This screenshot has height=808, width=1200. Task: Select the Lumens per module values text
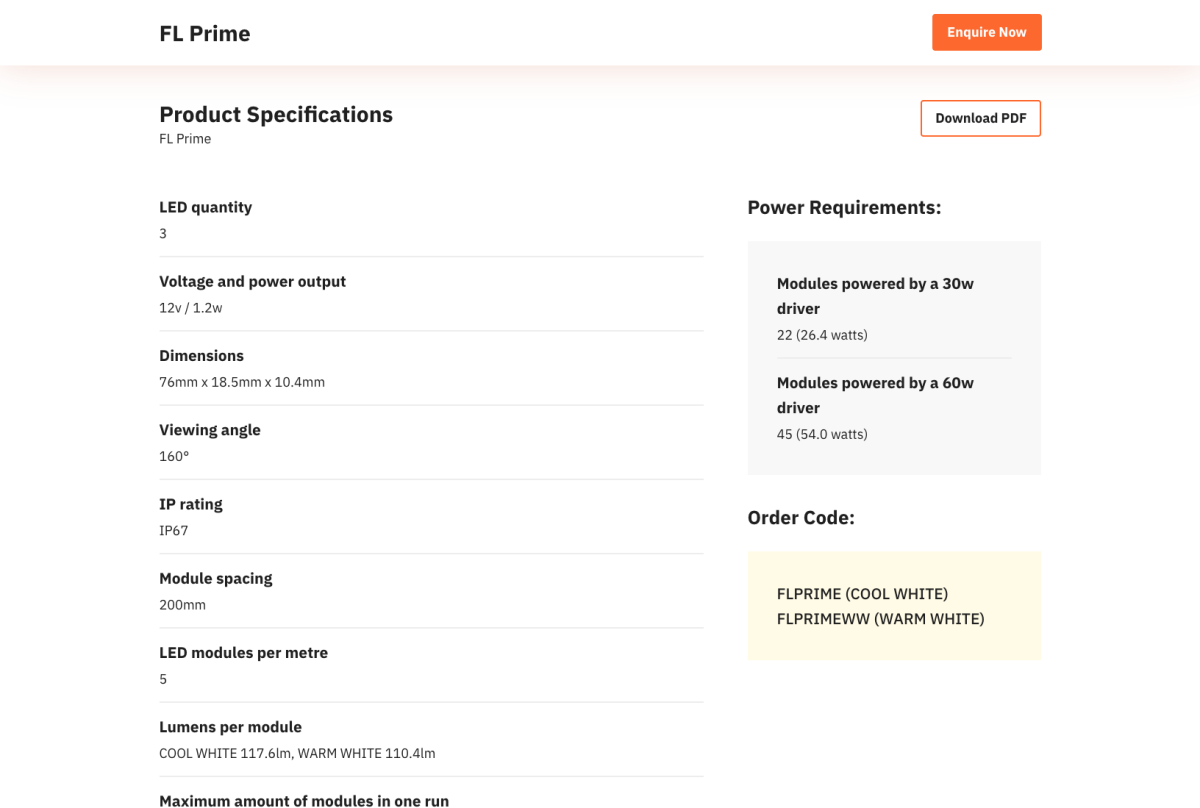coord(297,753)
